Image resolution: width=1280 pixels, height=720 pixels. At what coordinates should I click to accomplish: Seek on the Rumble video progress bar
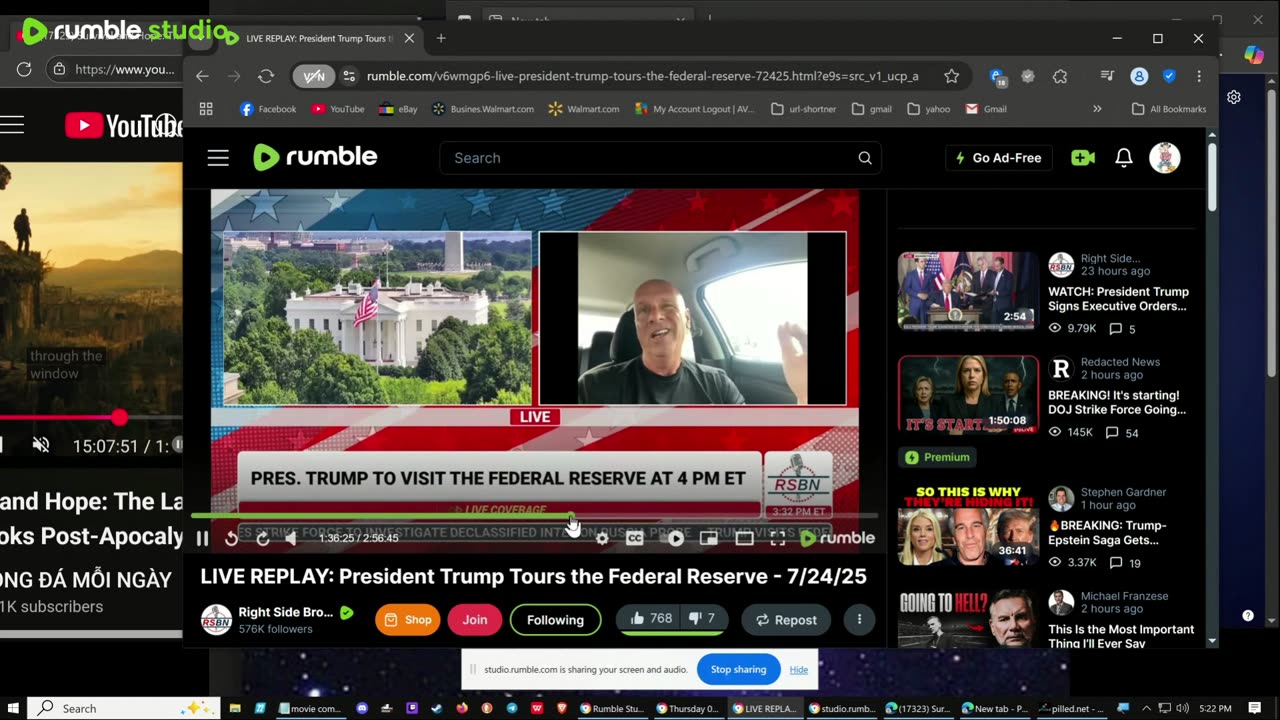[x=534, y=516]
